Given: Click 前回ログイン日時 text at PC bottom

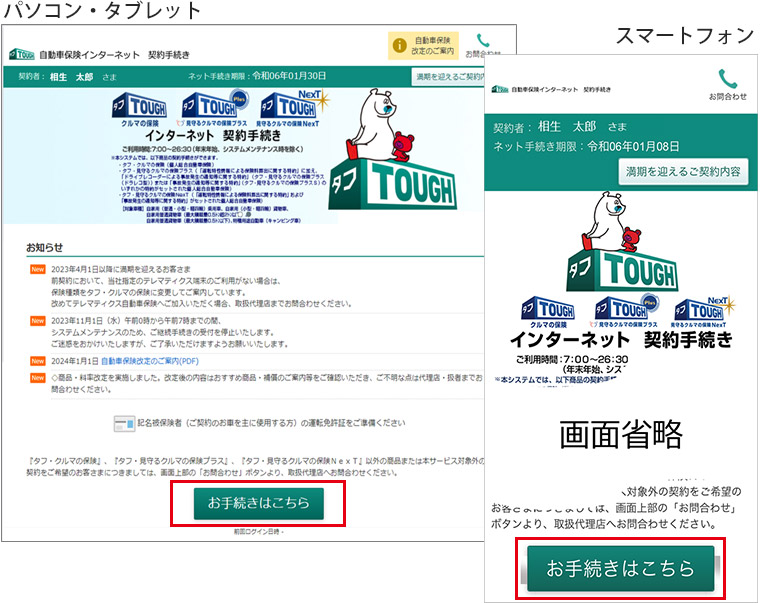Looking at the screenshot, I should coord(258,532).
